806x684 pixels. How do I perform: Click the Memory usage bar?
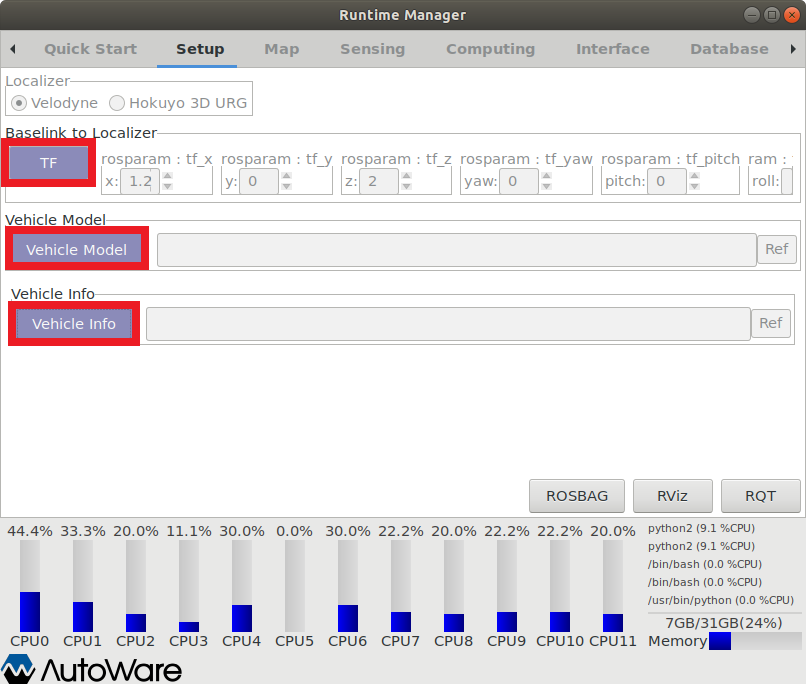[754, 641]
